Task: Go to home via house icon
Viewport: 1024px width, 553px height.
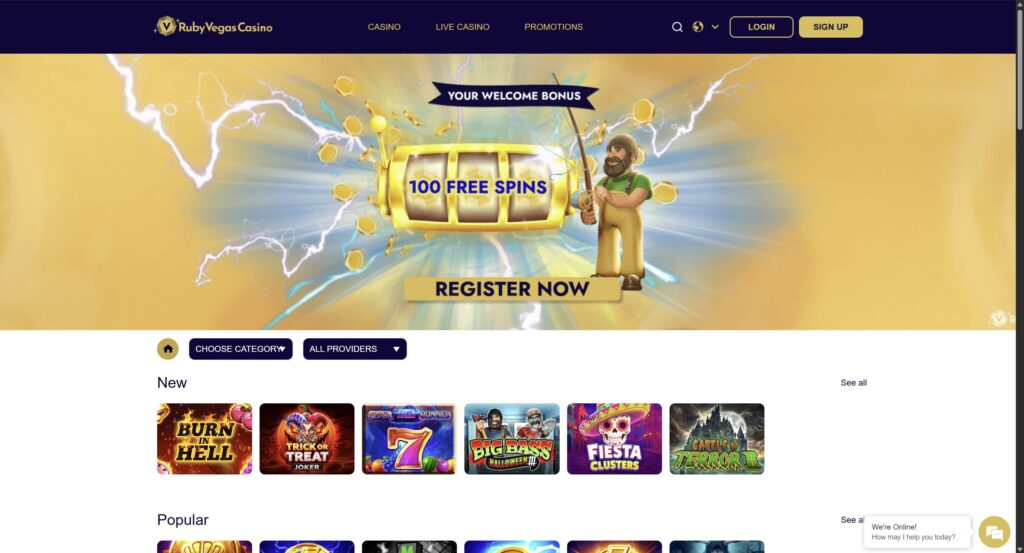Action: click(x=168, y=349)
